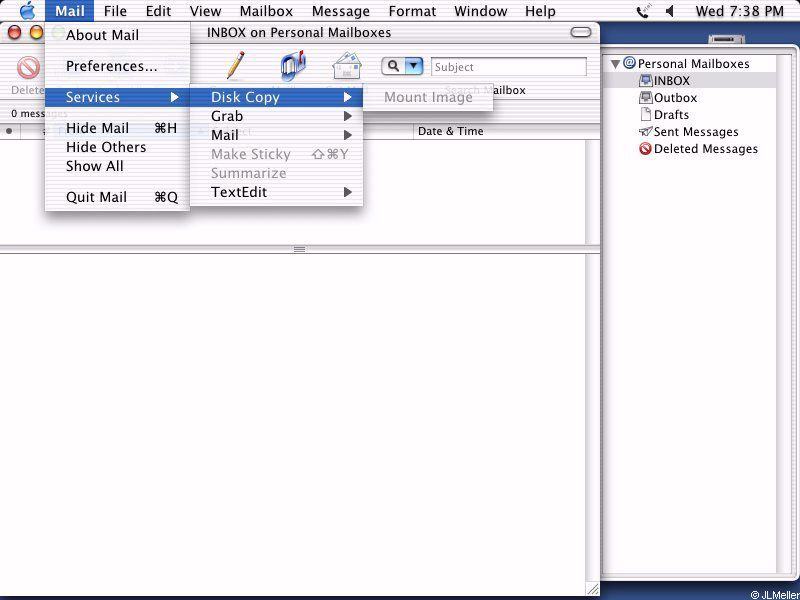Click the Mail application menu title
Viewport: 800px width, 600px height.
[69, 11]
